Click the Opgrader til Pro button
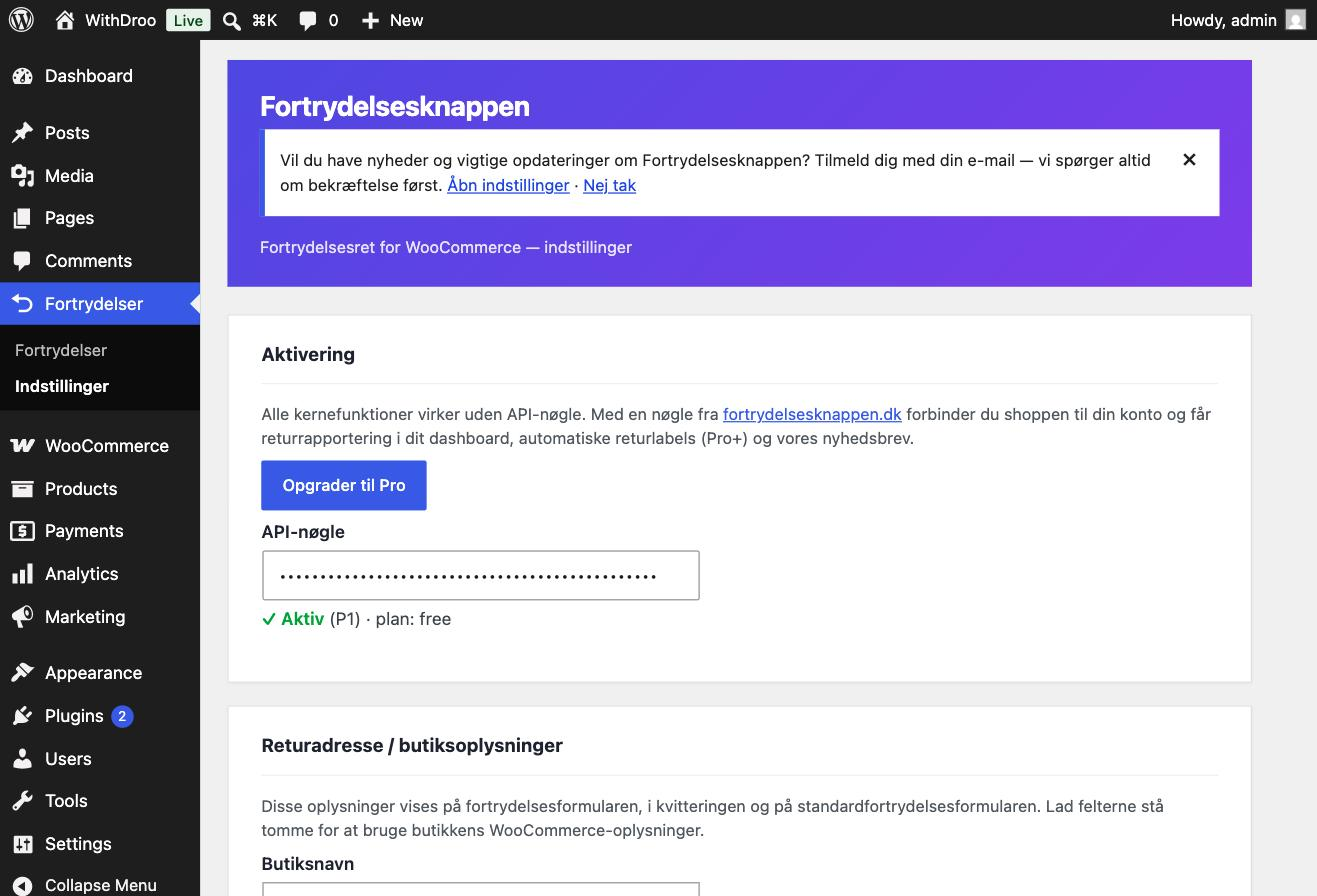This screenshot has width=1317, height=896. click(x=344, y=485)
